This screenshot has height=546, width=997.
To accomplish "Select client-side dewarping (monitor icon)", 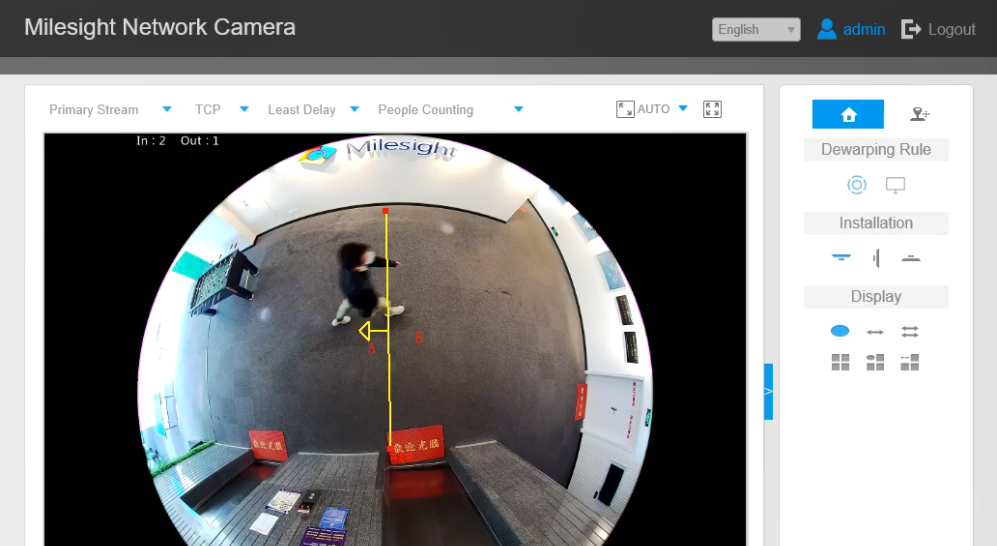I will pyautogui.click(x=895, y=185).
